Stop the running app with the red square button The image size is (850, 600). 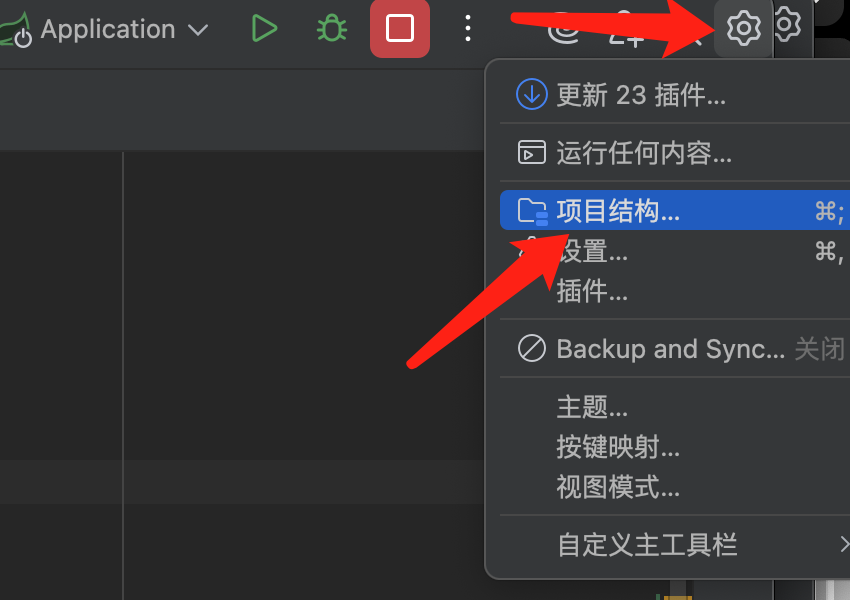pyautogui.click(x=400, y=28)
